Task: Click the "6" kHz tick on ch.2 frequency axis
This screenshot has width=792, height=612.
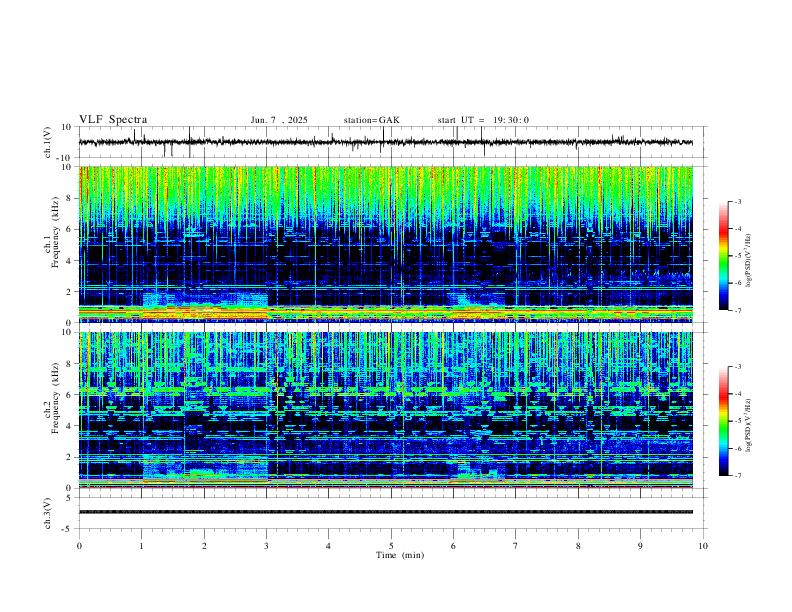Action: (69, 394)
